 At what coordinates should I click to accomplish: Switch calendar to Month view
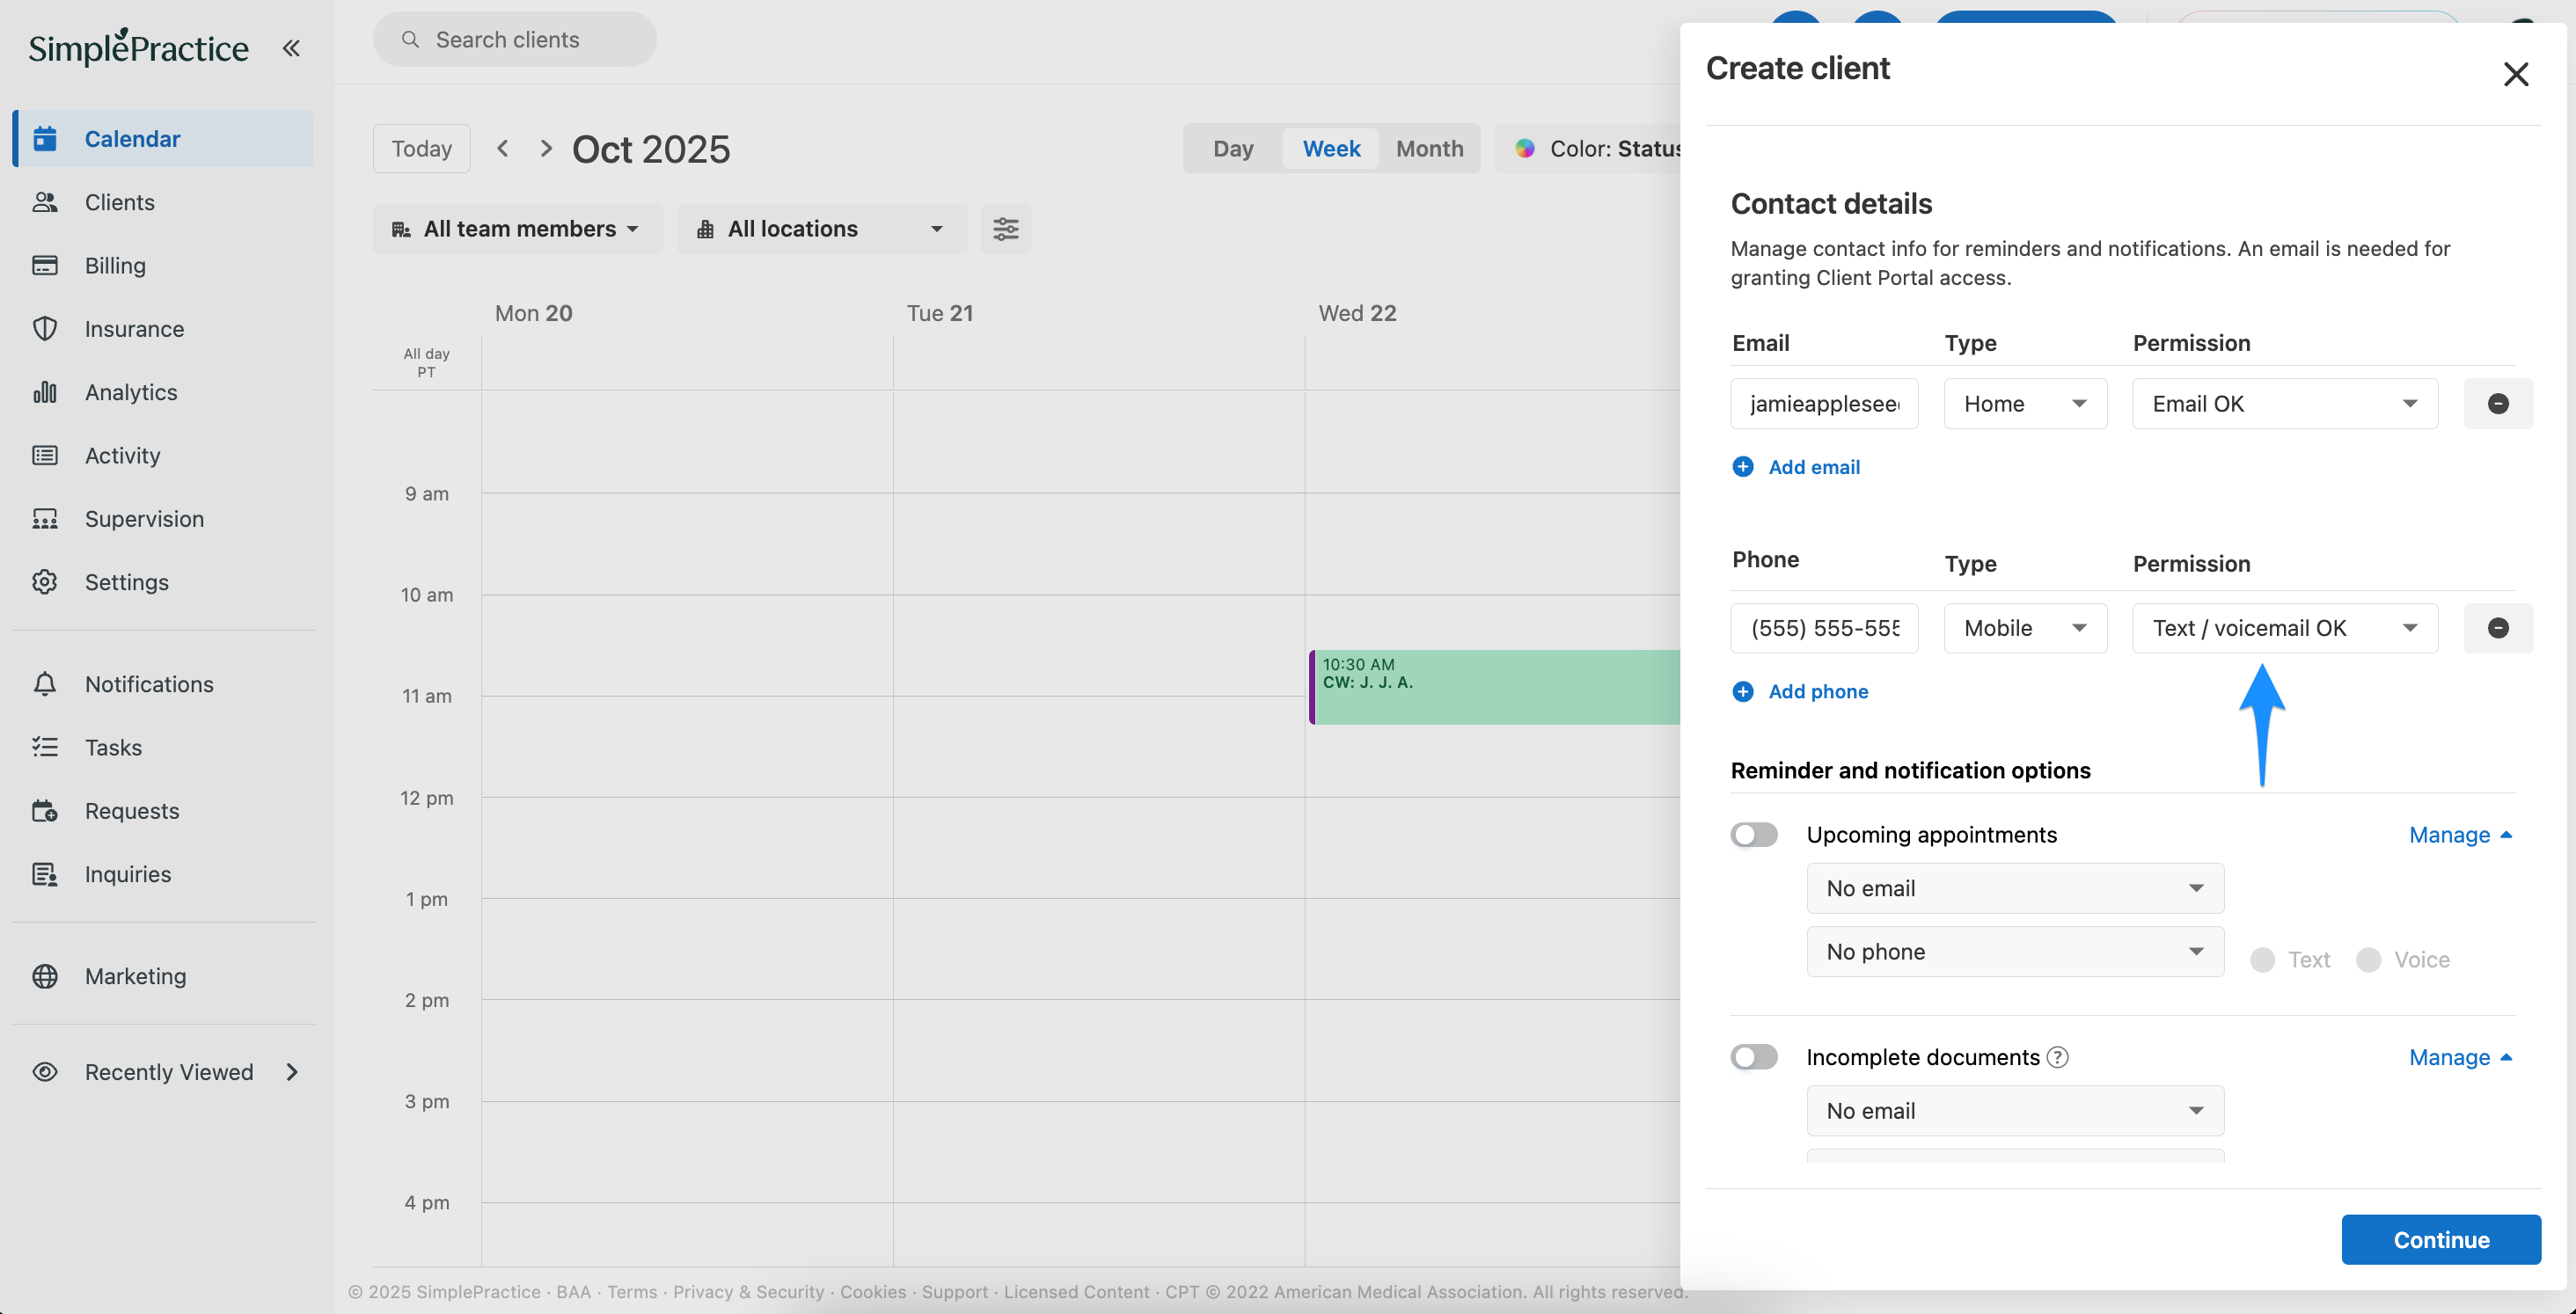point(1429,149)
